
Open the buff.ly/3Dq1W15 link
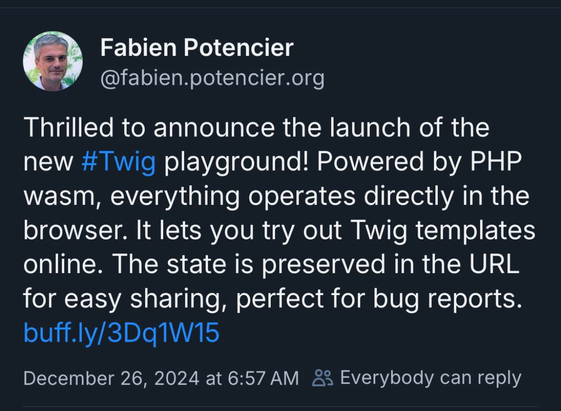(121, 333)
